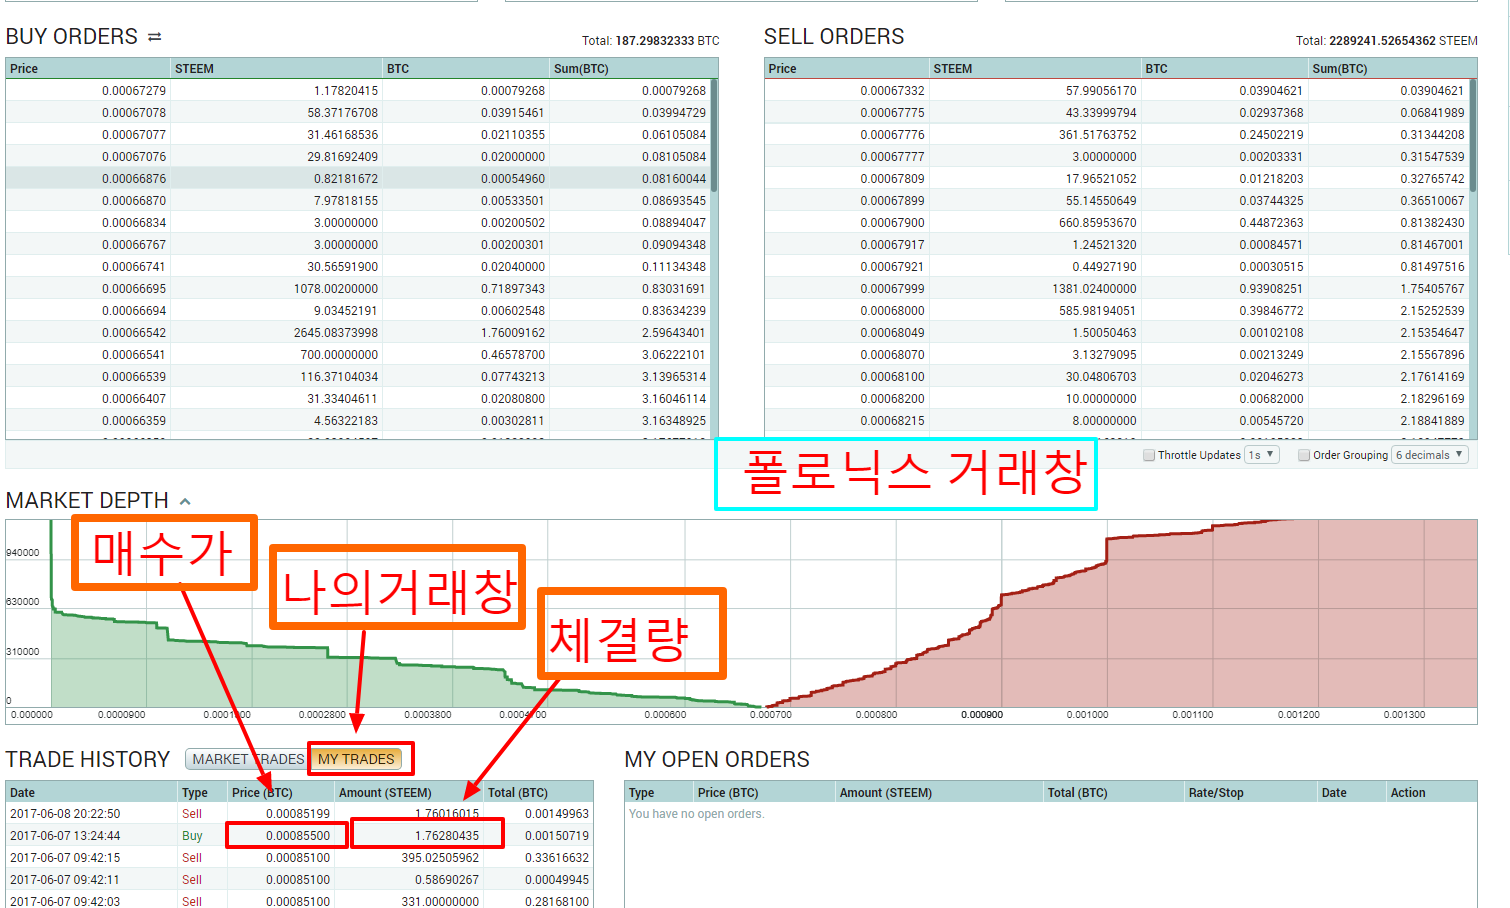Switch to the MARKET TRADES tab
1510x908 pixels.
coord(245,759)
